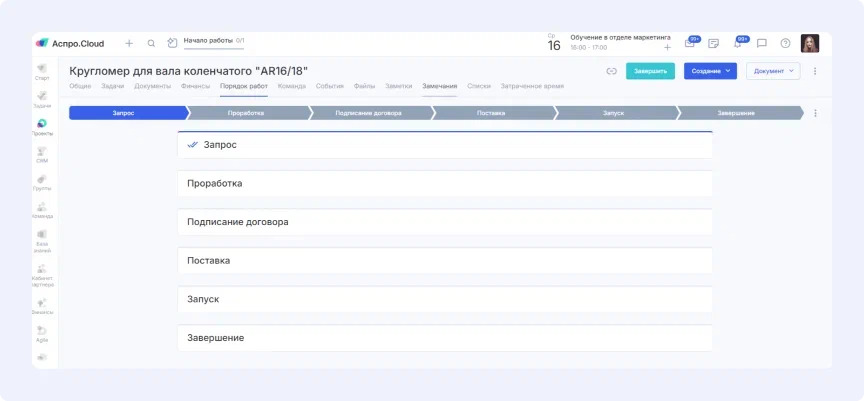Copy project link with chain icon
Image resolution: width=864 pixels, height=401 pixels.
coord(611,71)
